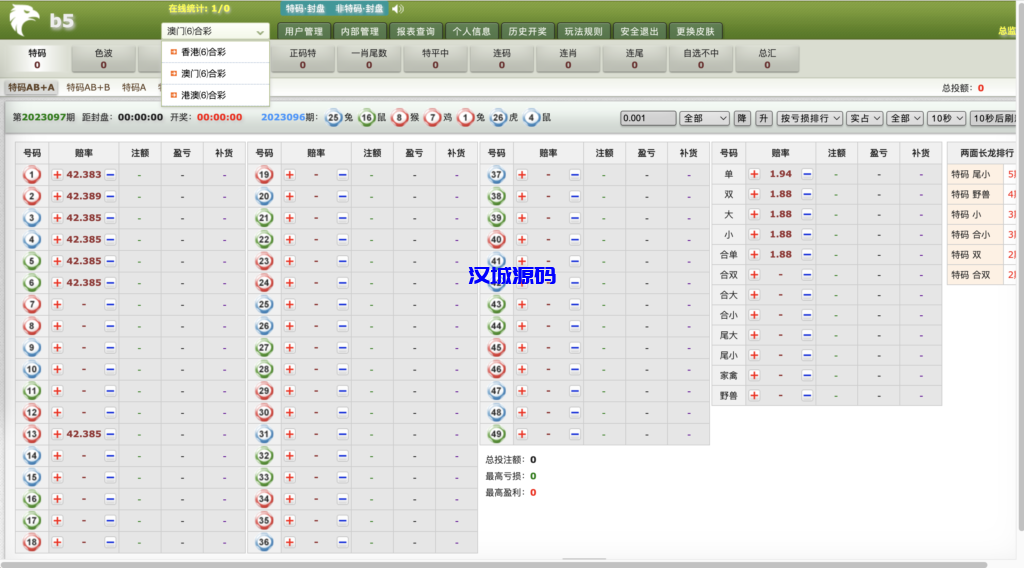Decrease odds for 双 row
This screenshot has width=1024, height=568.
pyautogui.click(x=807, y=195)
